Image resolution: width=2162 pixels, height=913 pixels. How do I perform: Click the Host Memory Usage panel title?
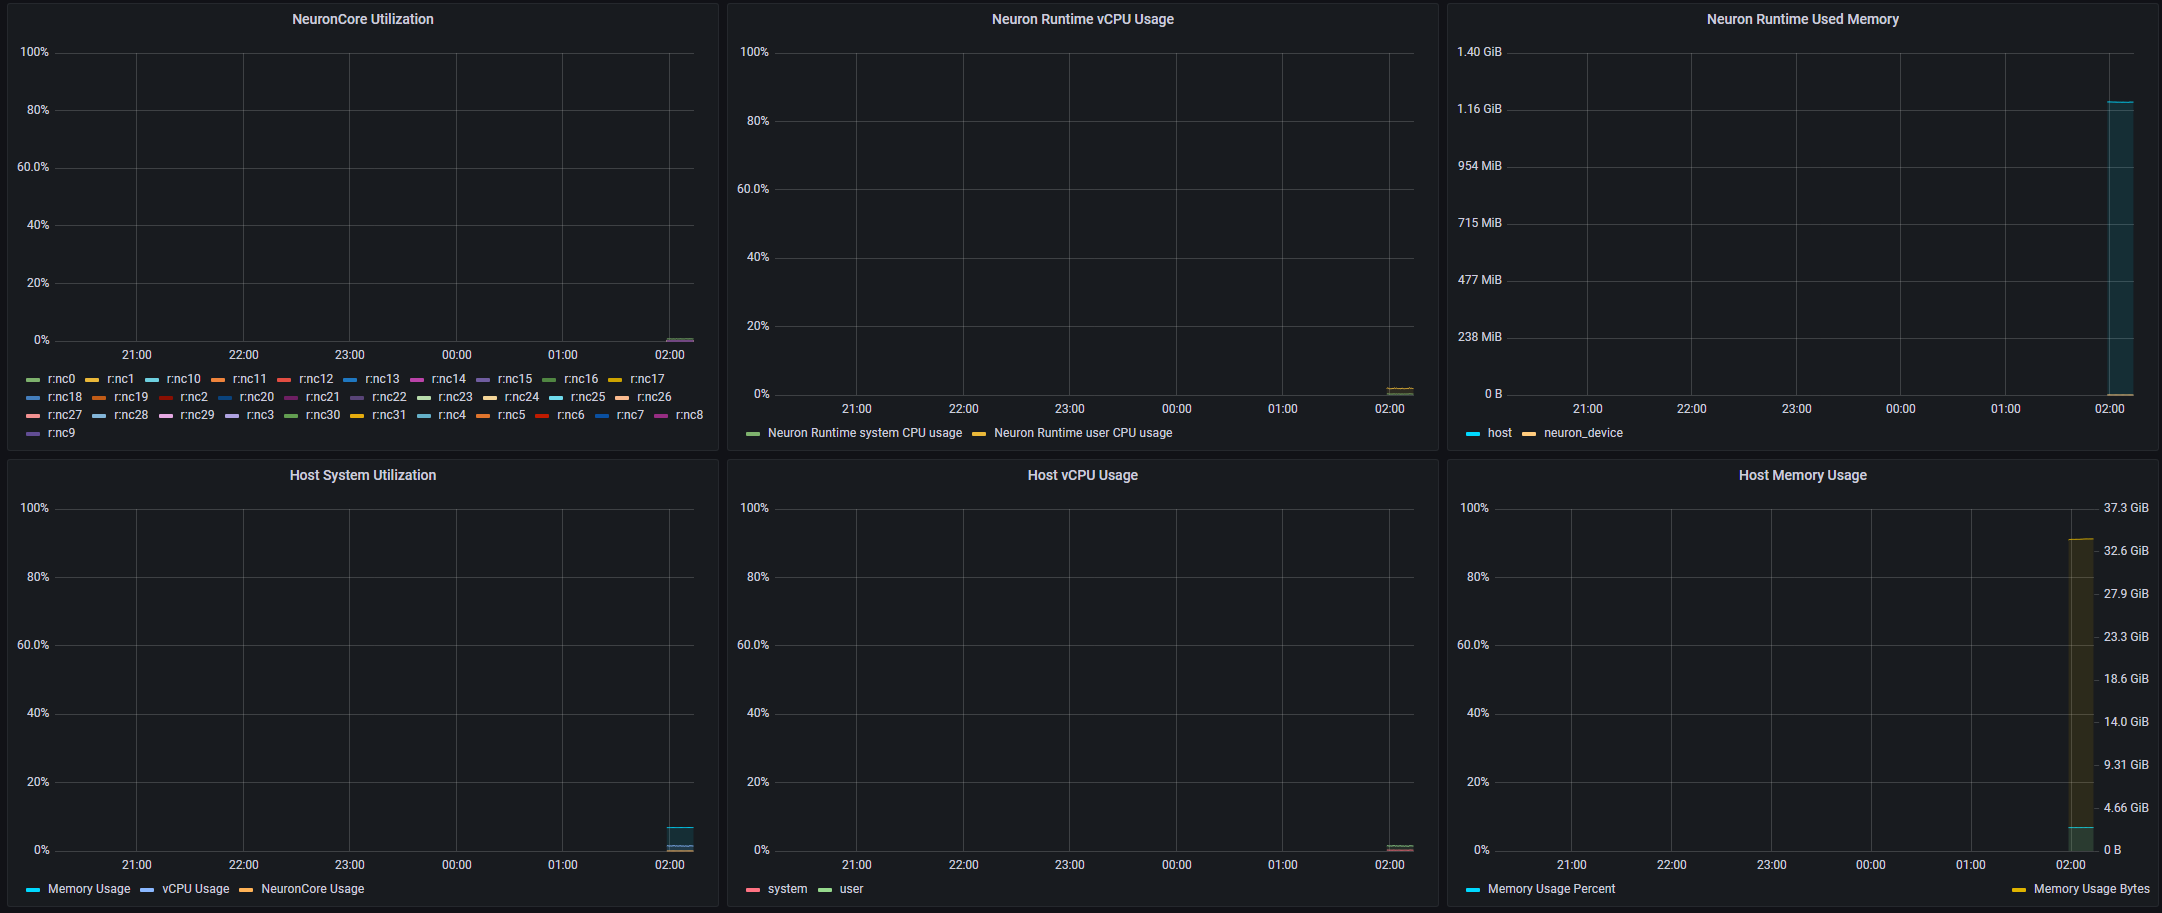[x=1802, y=475]
